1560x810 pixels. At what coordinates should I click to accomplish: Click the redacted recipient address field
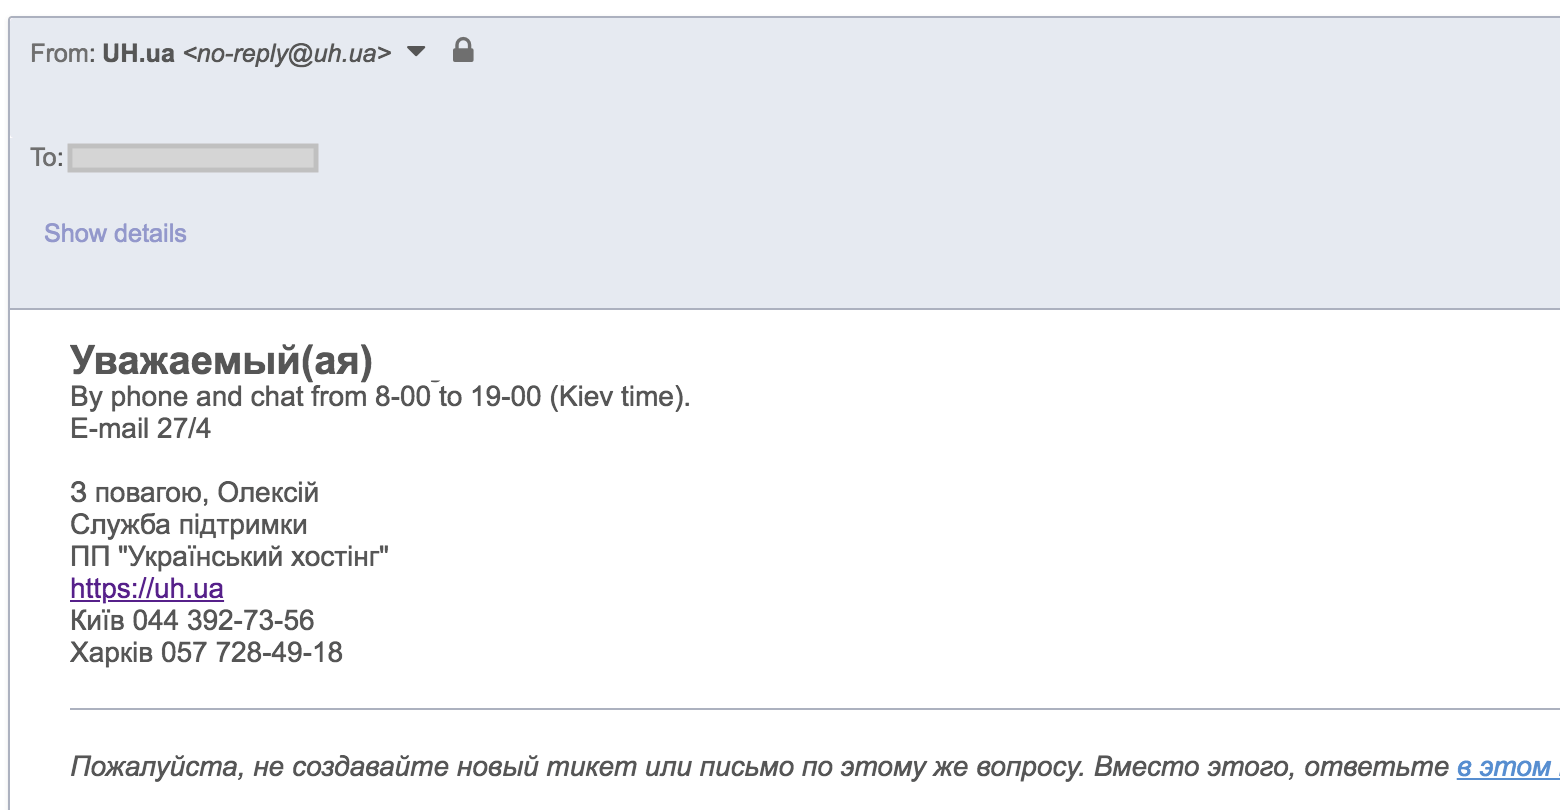193,158
